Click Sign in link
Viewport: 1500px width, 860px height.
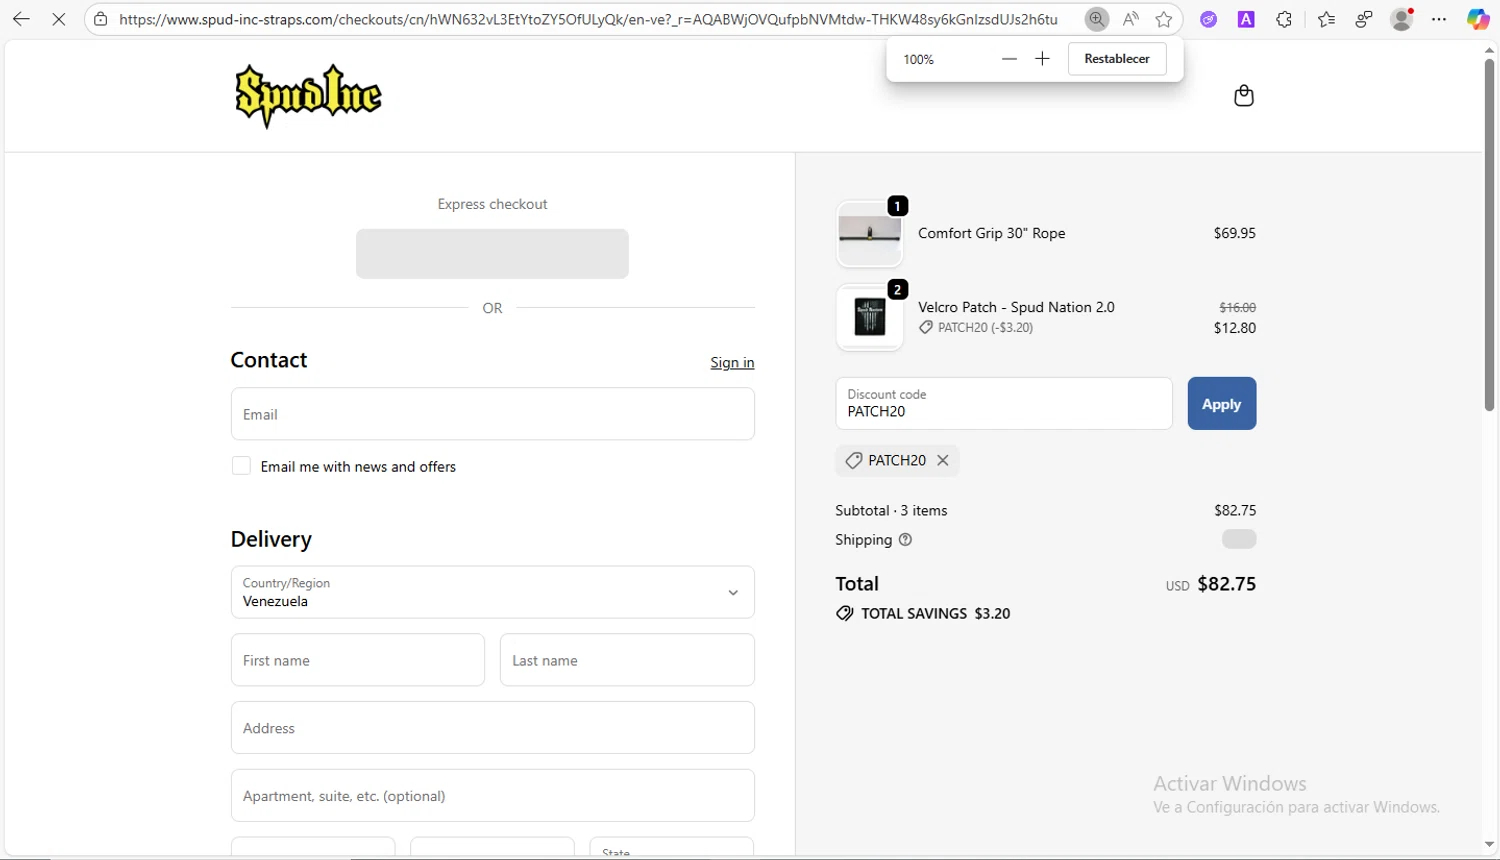pos(732,362)
